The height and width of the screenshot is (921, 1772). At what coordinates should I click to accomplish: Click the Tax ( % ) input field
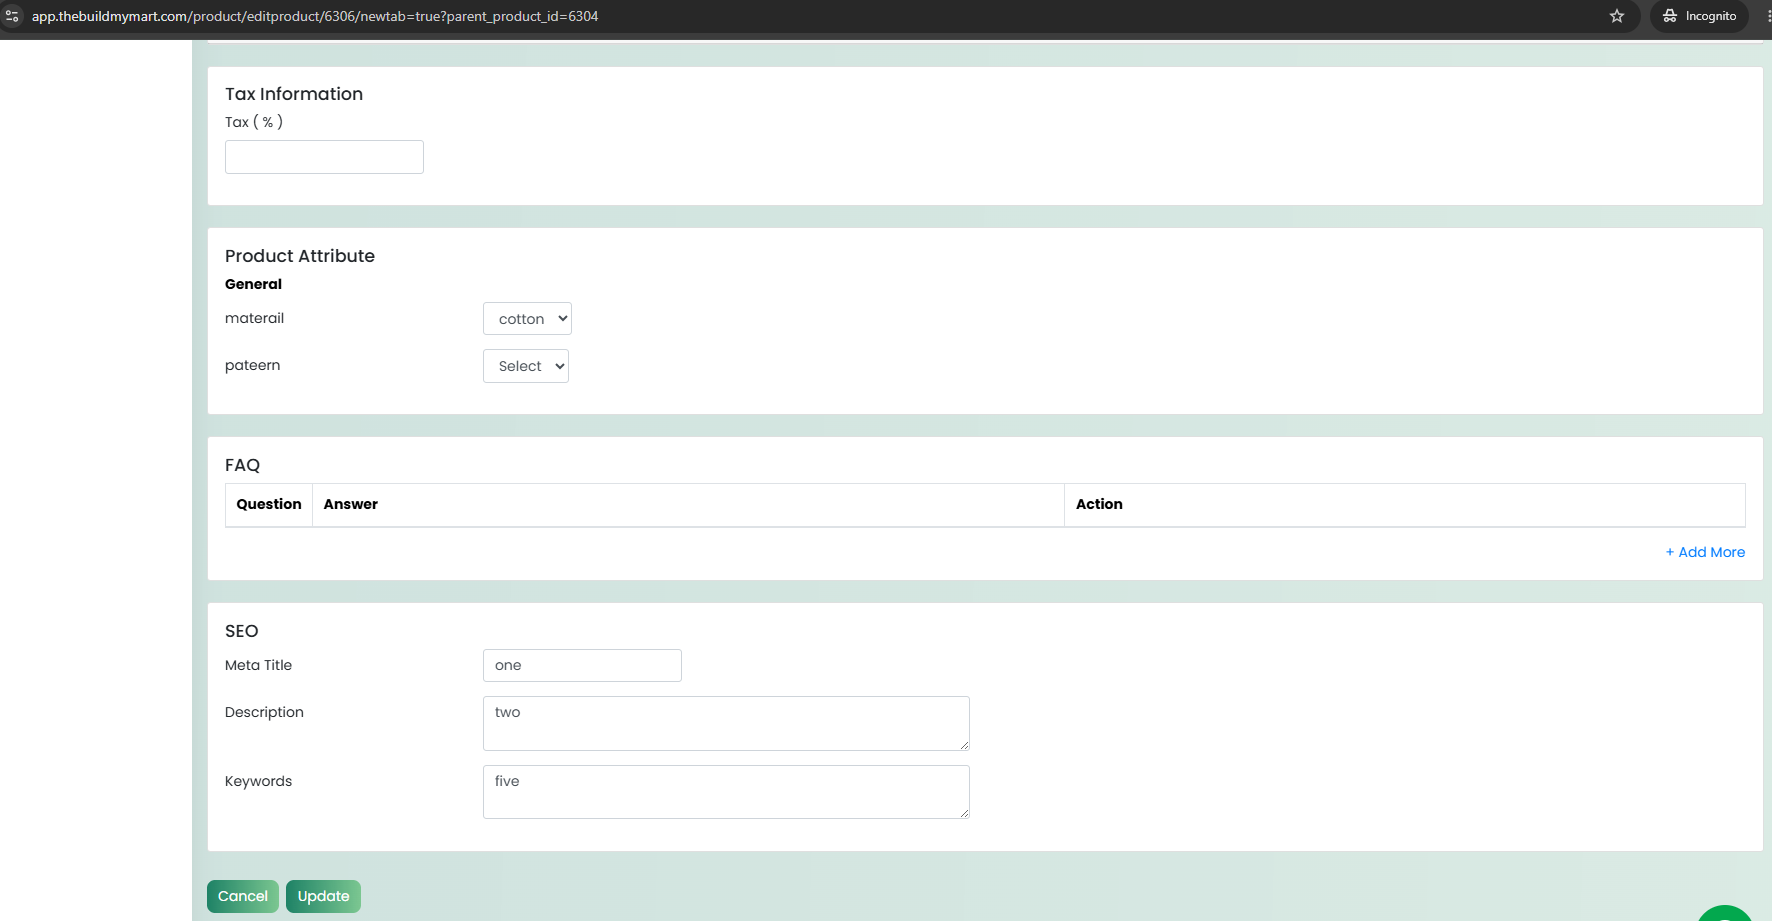pyautogui.click(x=324, y=157)
